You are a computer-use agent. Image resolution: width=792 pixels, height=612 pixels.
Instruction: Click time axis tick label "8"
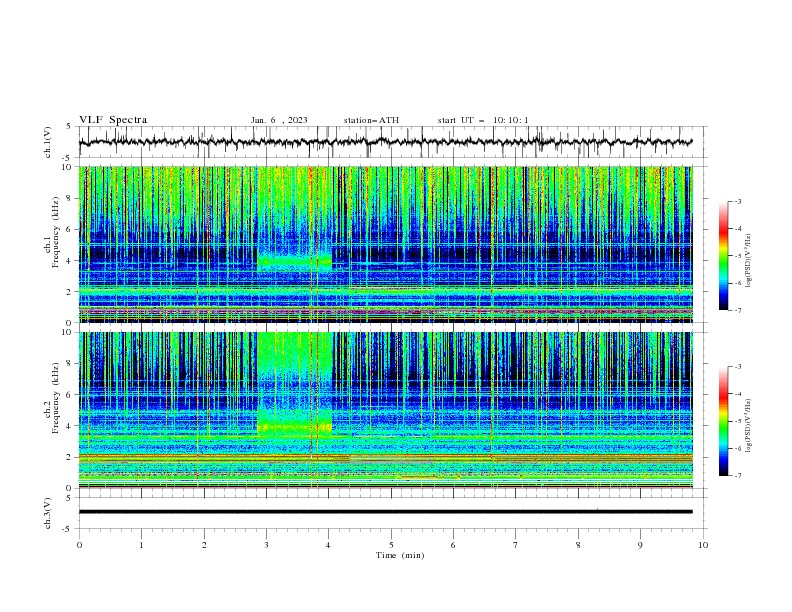578,545
